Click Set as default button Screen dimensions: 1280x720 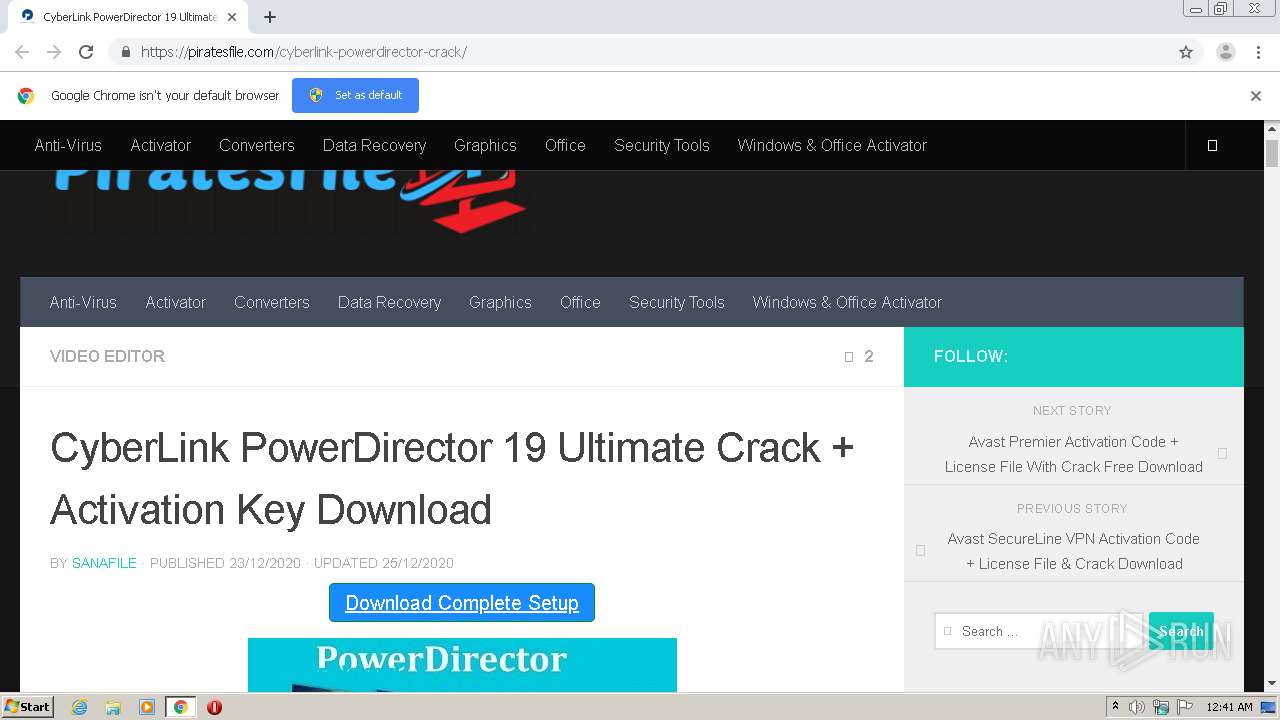[355, 95]
